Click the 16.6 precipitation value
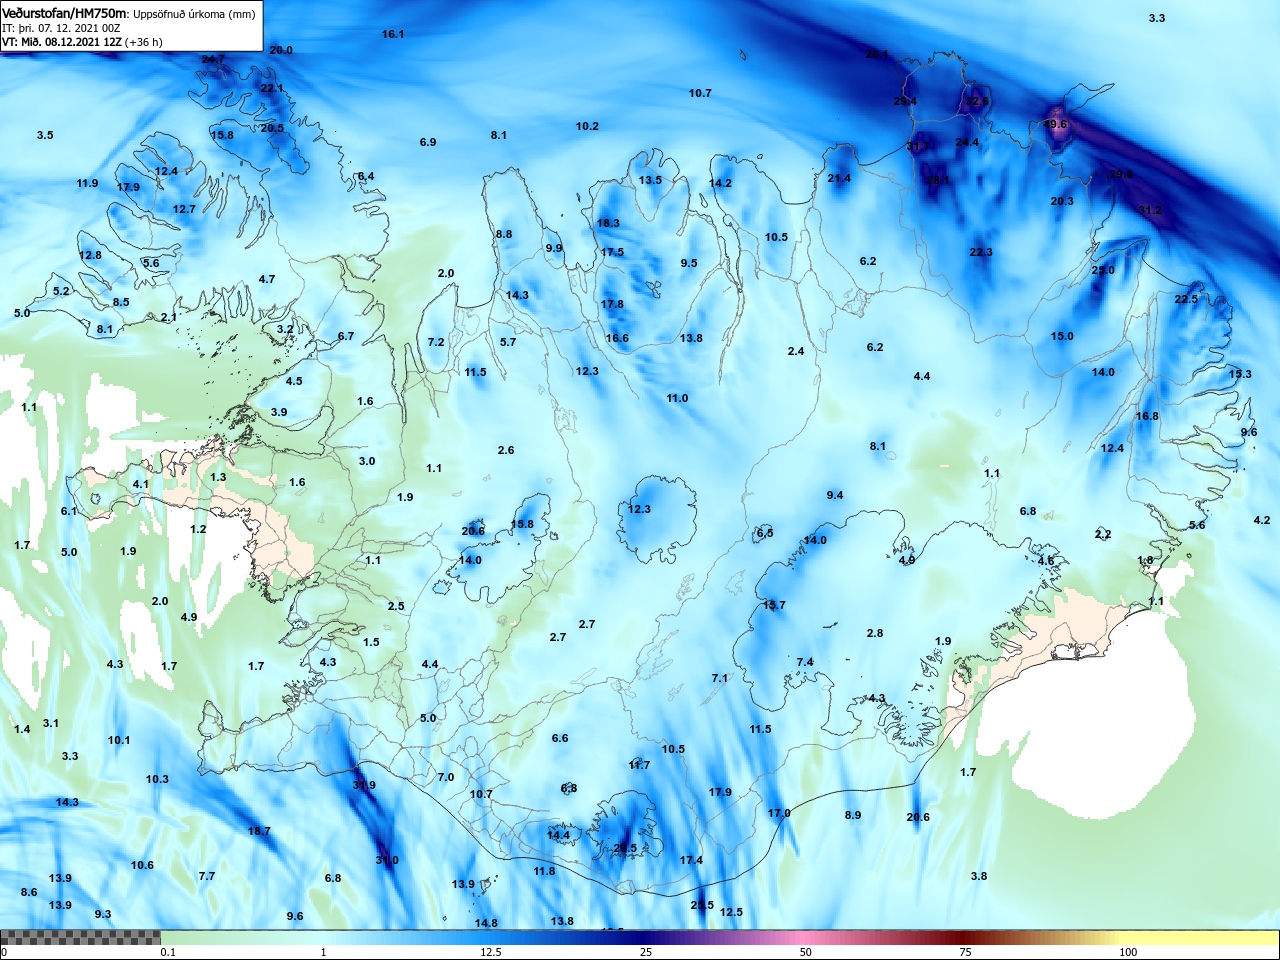The width and height of the screenshot is (1280, 960). (617, 339)
